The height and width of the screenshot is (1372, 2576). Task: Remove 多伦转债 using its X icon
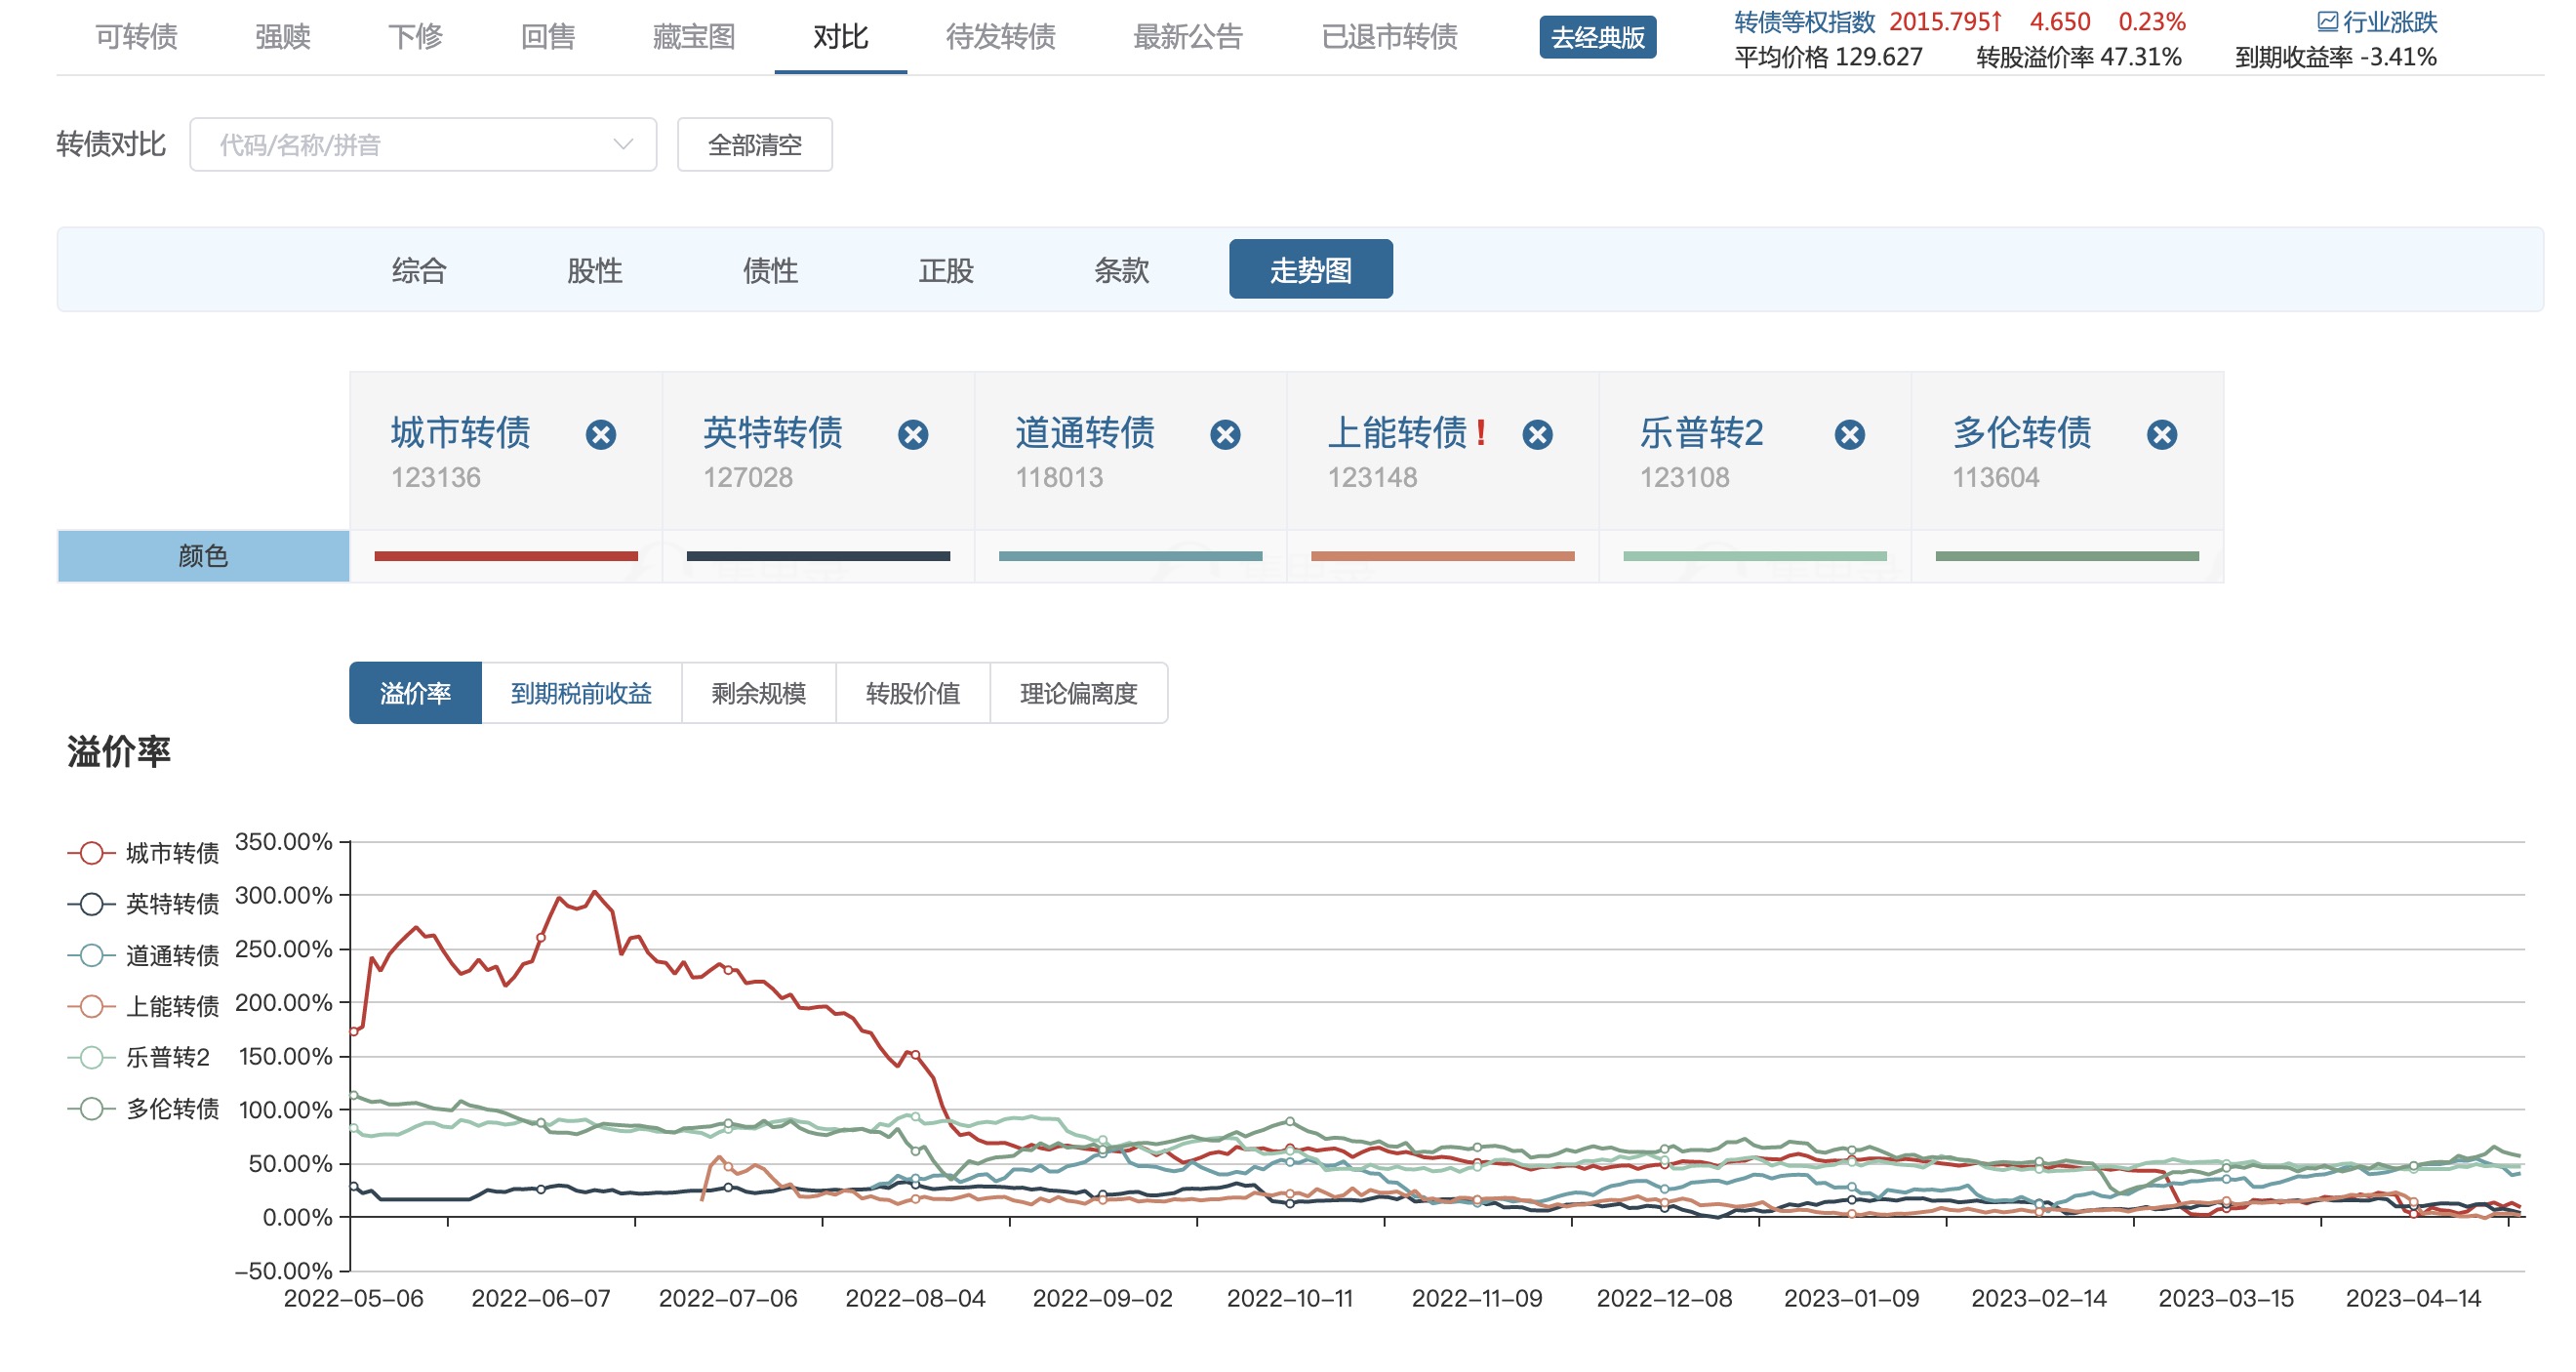[x=2161, y=435]
